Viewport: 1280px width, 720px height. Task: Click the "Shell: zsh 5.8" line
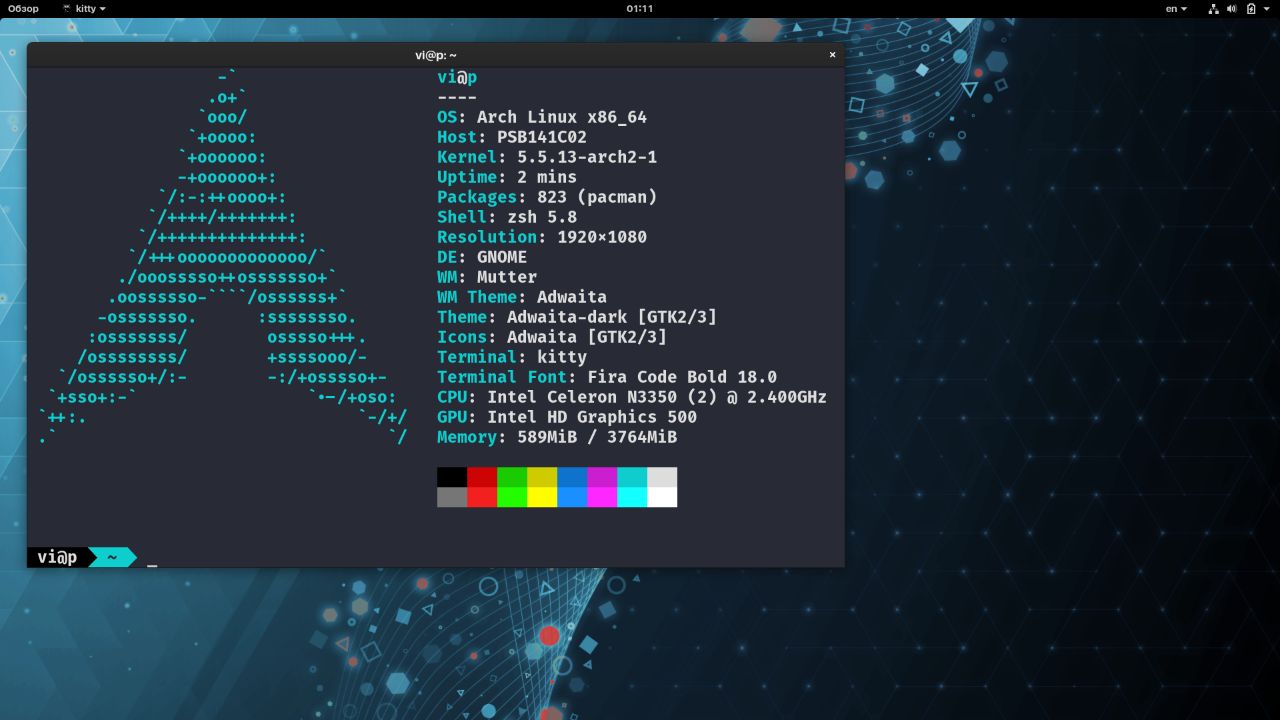[507, 217]
